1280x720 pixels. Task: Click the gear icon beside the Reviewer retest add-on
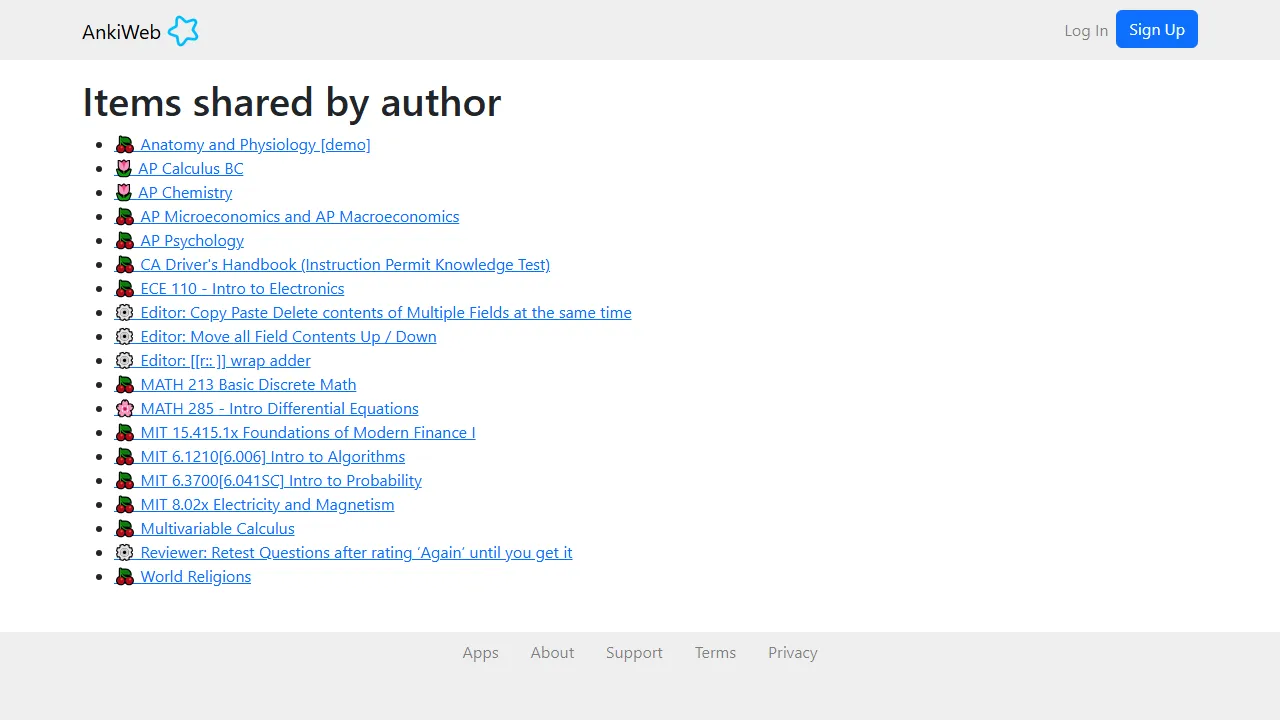124,552
